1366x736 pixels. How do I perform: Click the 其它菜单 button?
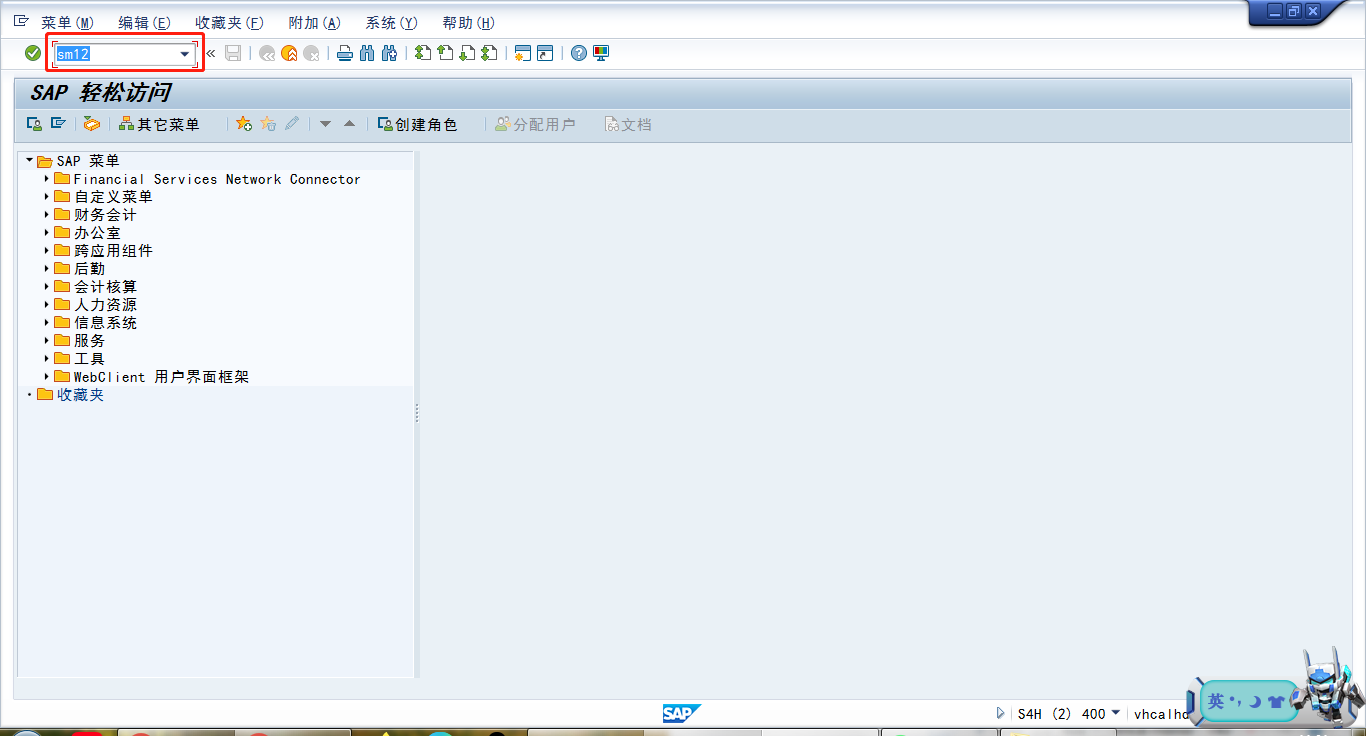click(159, 124)
